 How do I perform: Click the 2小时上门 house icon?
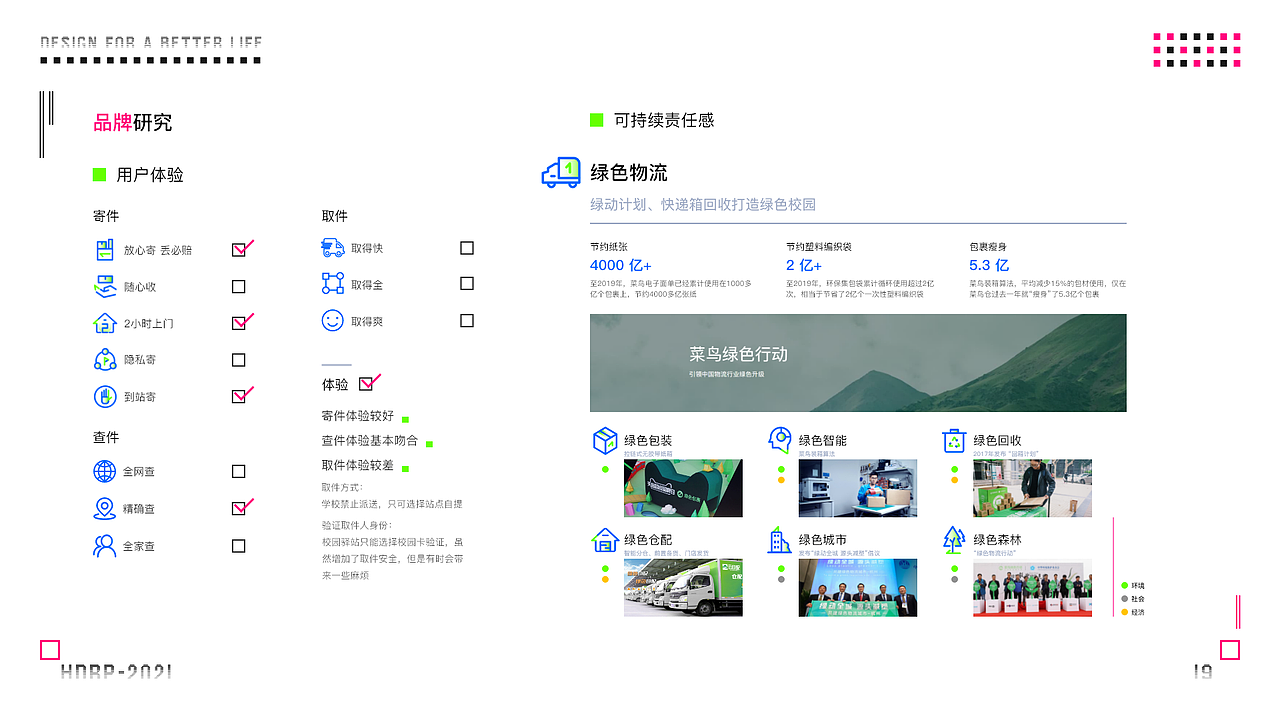(105, 323)
